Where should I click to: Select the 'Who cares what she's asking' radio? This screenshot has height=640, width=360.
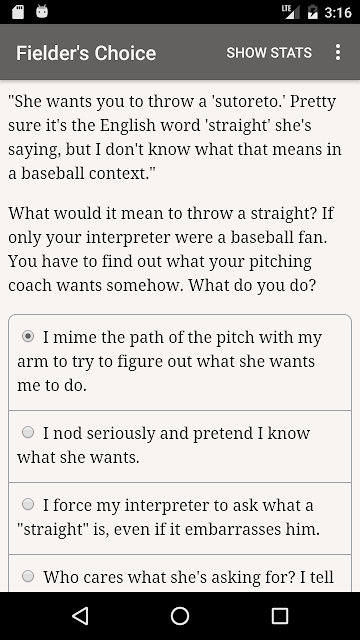(x=28, y=576)
